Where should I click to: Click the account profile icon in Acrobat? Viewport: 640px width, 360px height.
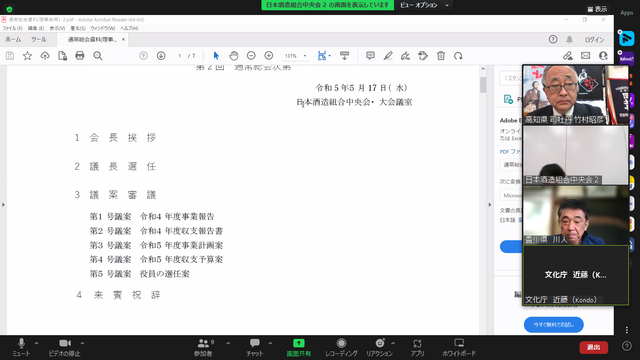coord(603,56)
